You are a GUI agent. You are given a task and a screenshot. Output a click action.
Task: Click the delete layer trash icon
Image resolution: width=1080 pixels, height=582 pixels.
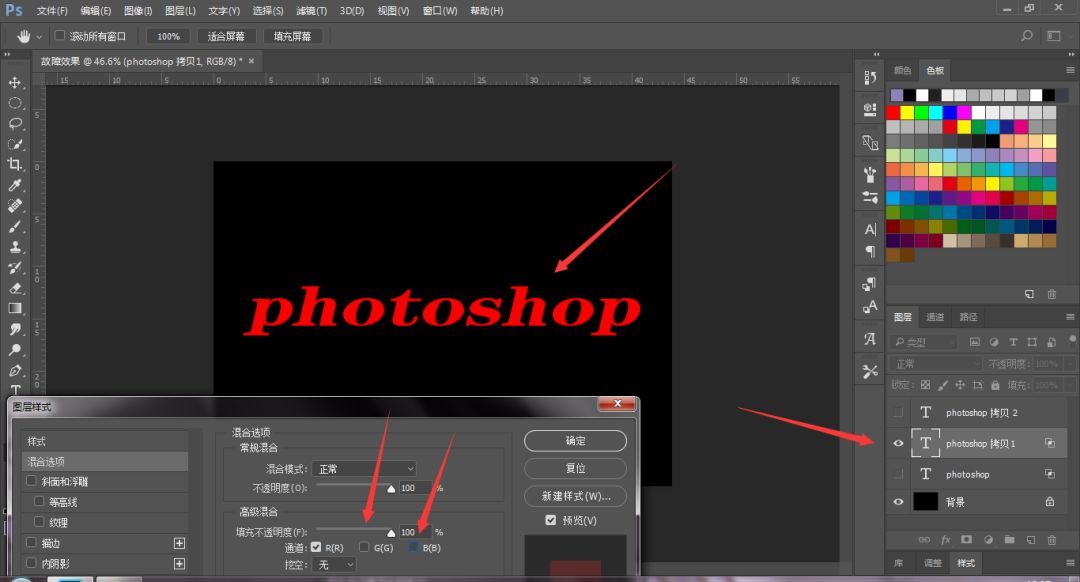point(1052,540)
